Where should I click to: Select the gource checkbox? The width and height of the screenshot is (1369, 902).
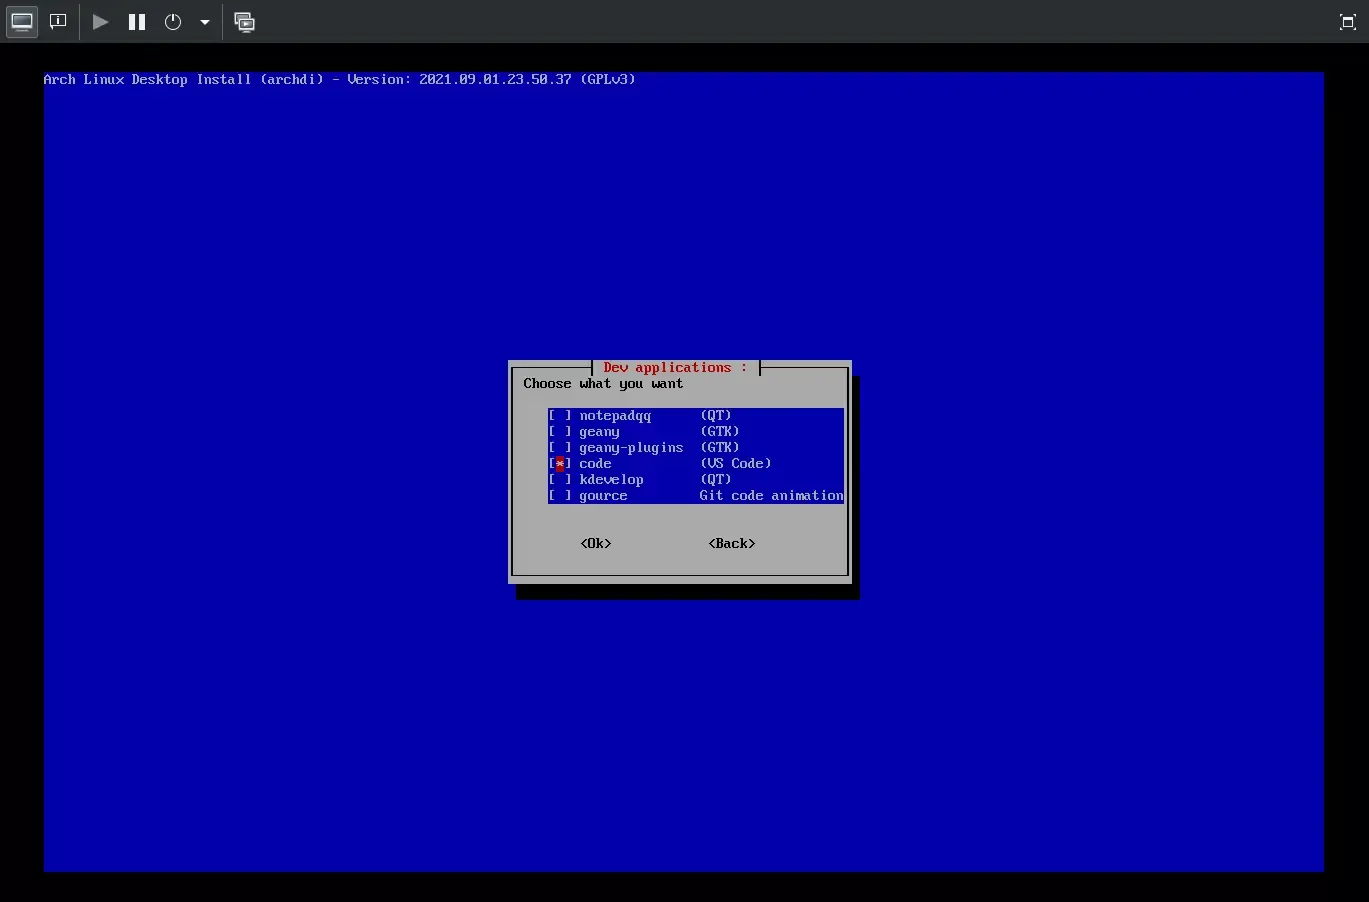point(560,496)
